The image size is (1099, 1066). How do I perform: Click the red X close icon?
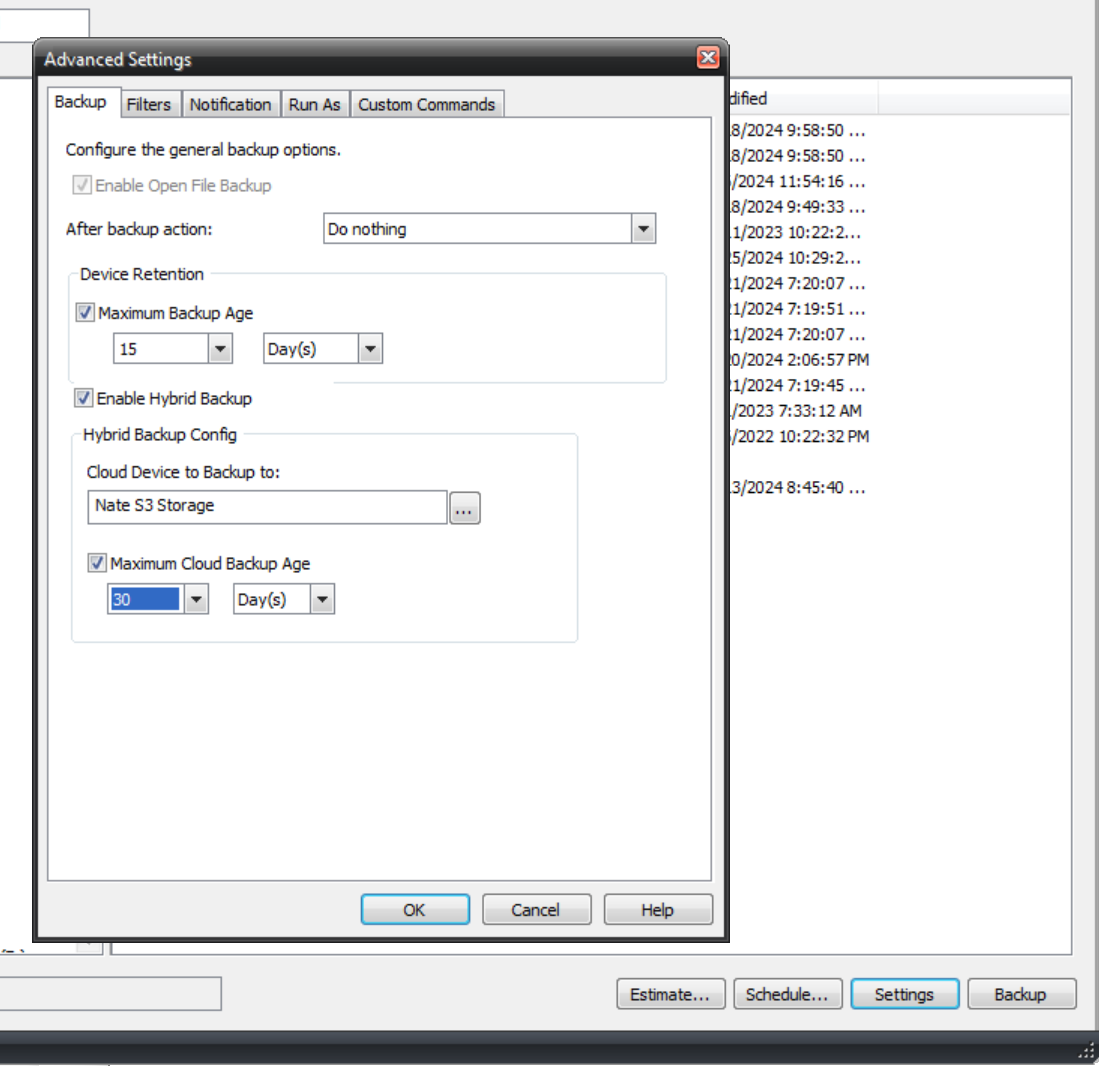point(708,57)
